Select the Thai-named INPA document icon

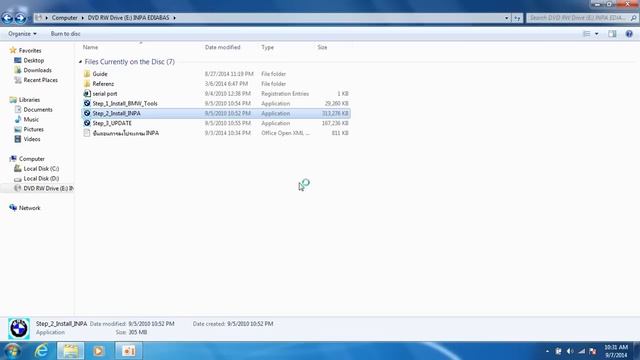coord(87,133)
